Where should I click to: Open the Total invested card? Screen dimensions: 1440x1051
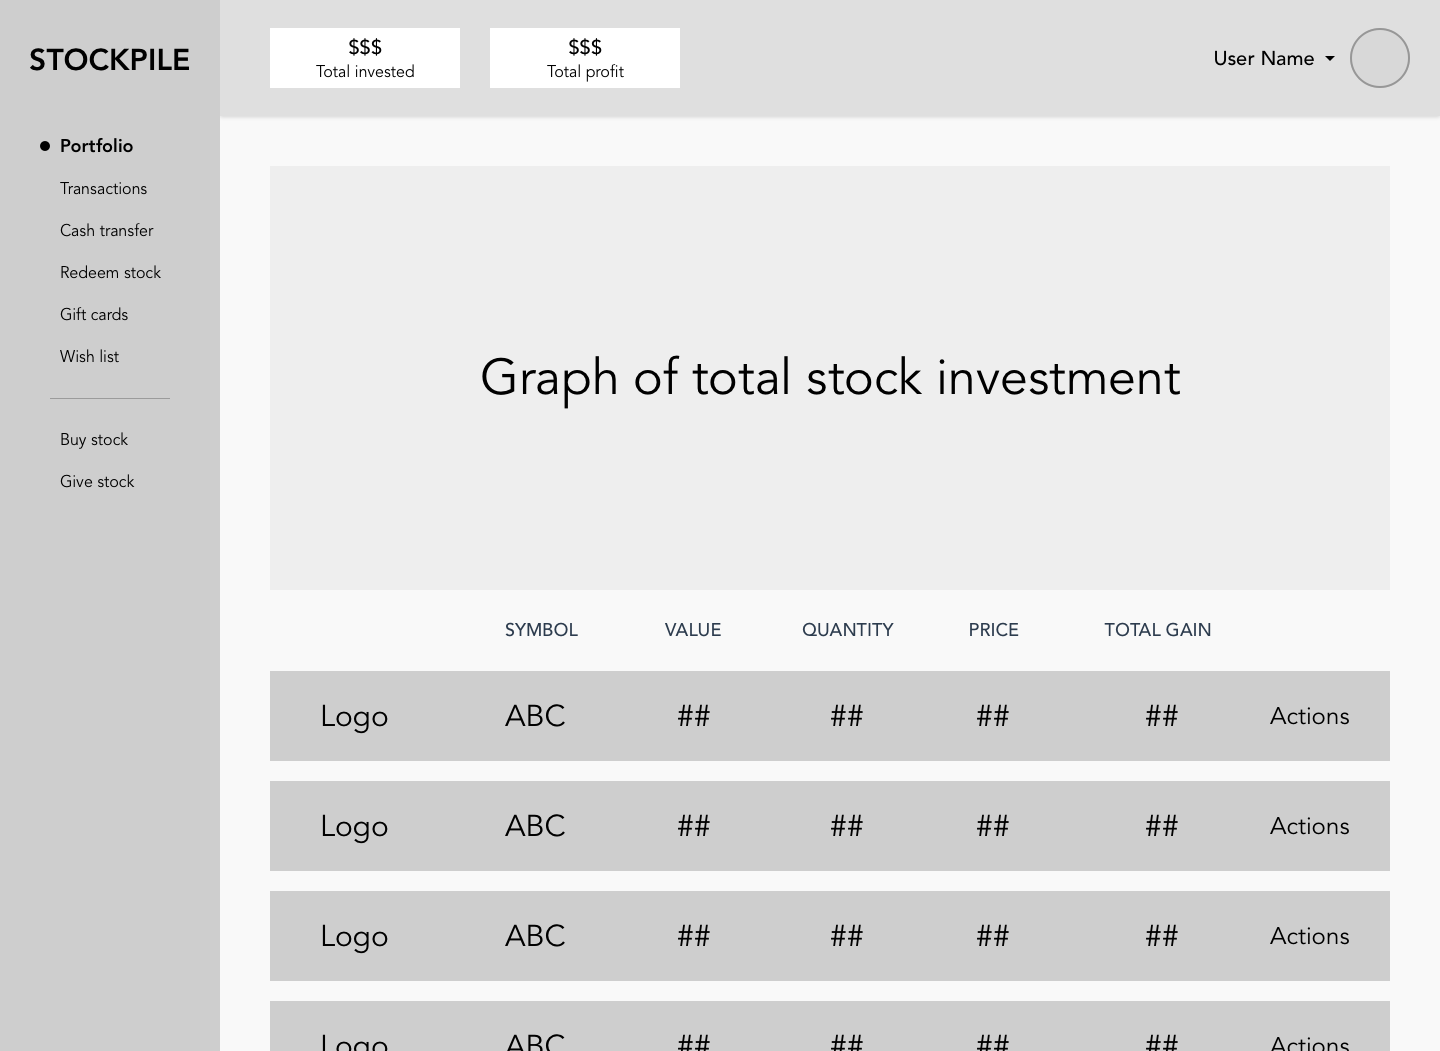coord(365,58)
